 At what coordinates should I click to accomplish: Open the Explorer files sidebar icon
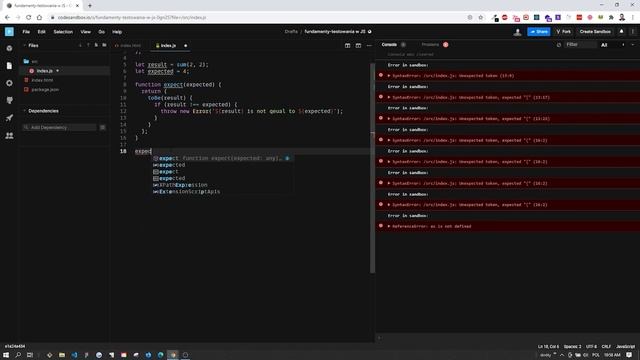pos(9,66)
